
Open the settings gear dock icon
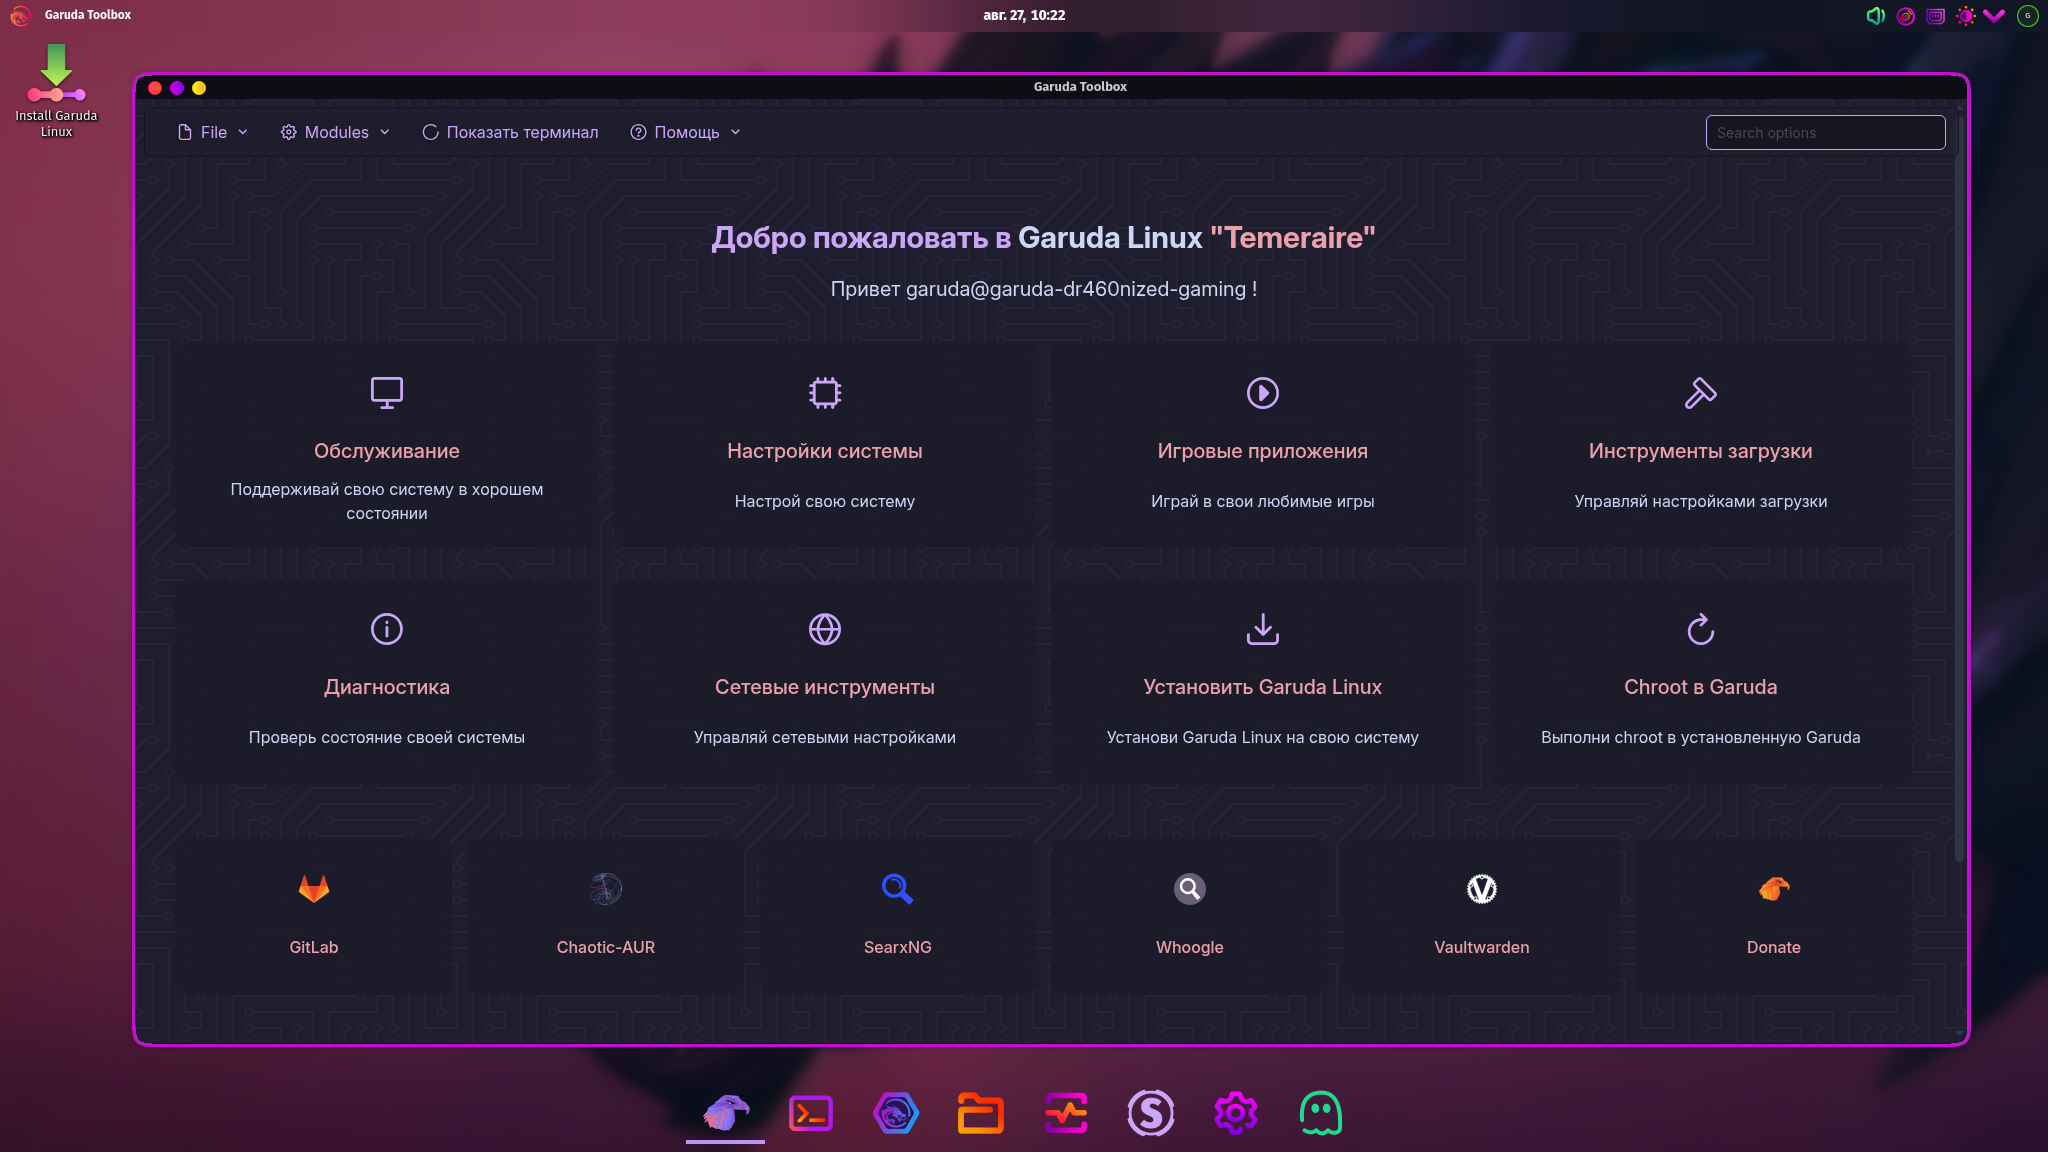tap(1236, 1112)
